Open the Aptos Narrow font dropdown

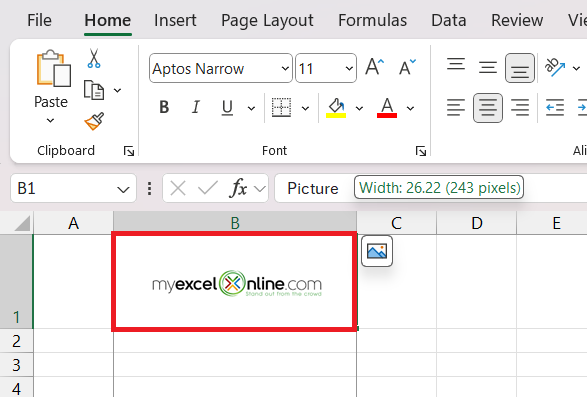285,69
